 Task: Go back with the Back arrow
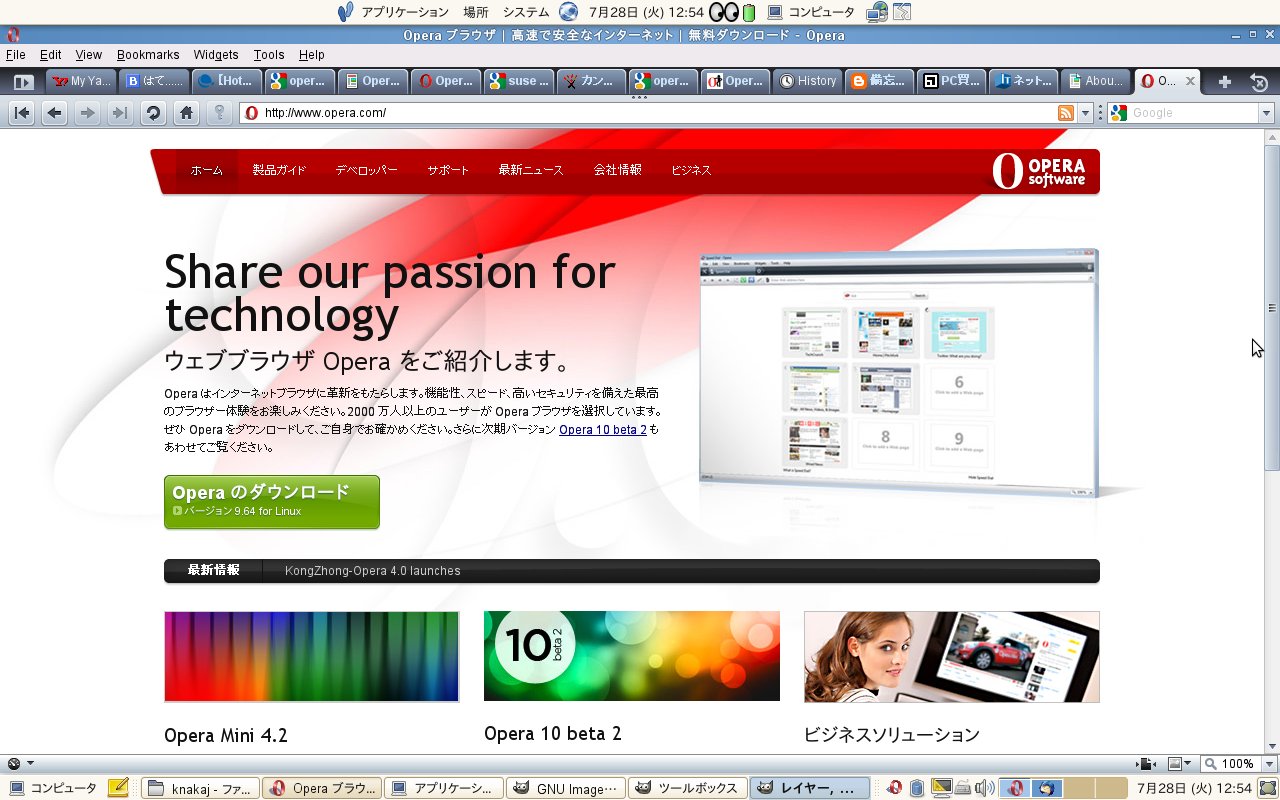pos(55,113)
